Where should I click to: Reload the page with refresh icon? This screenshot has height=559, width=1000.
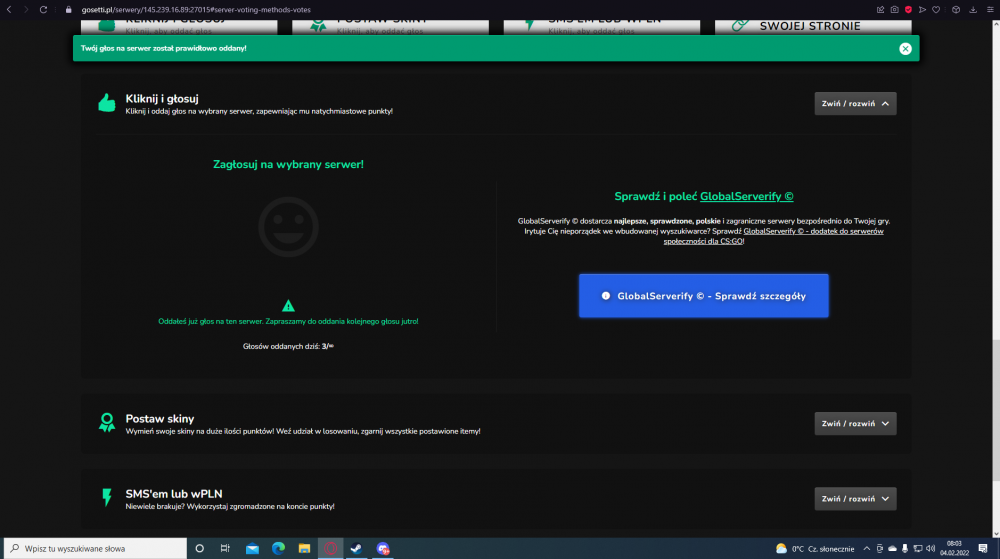(43, 10)
